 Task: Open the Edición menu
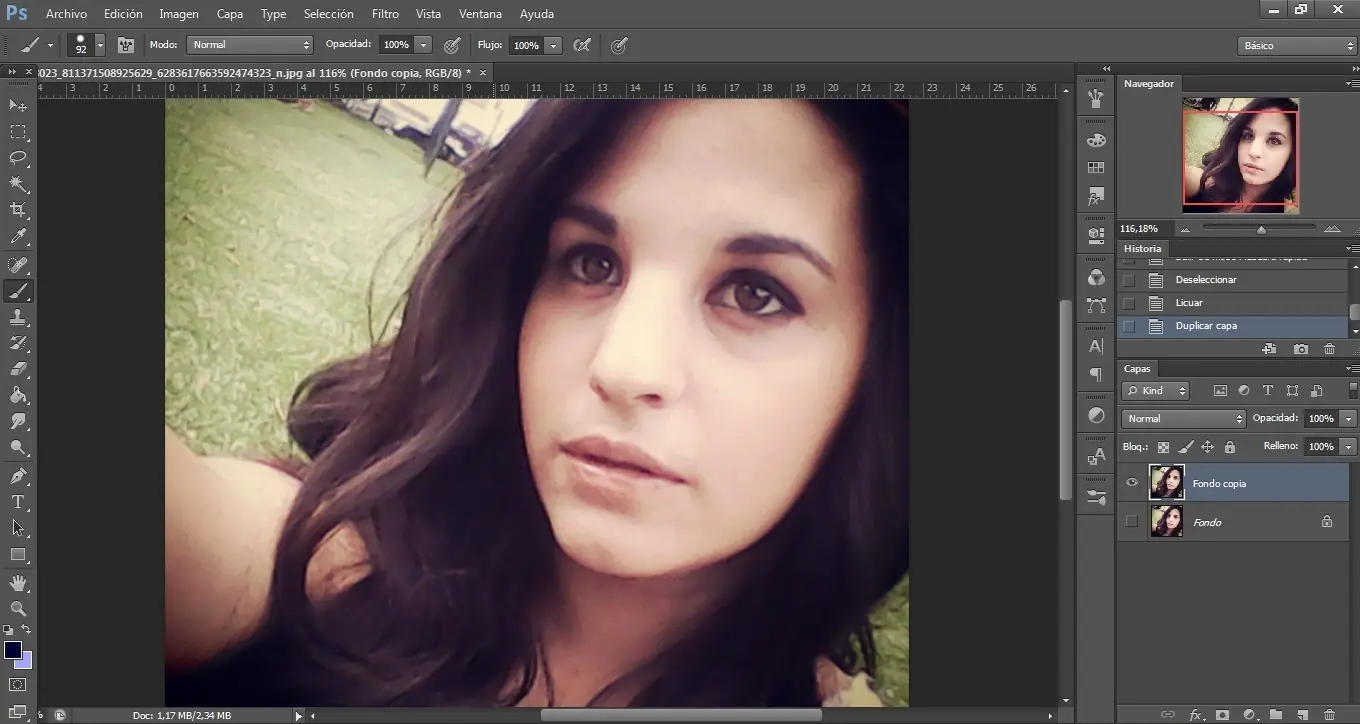pos(123,14)
